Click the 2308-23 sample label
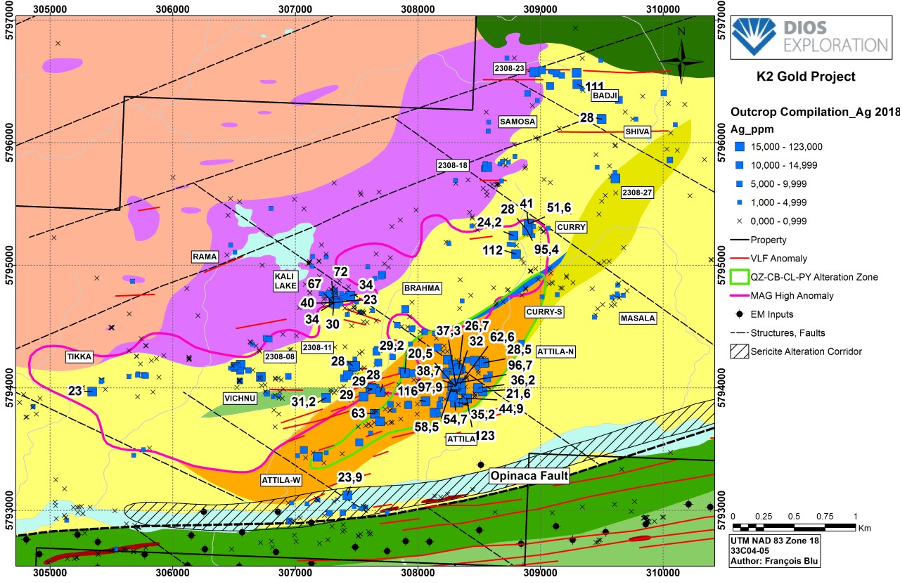The height and width of the screenshot is (583, 902). pyautogui.click(x=508, y=67)
